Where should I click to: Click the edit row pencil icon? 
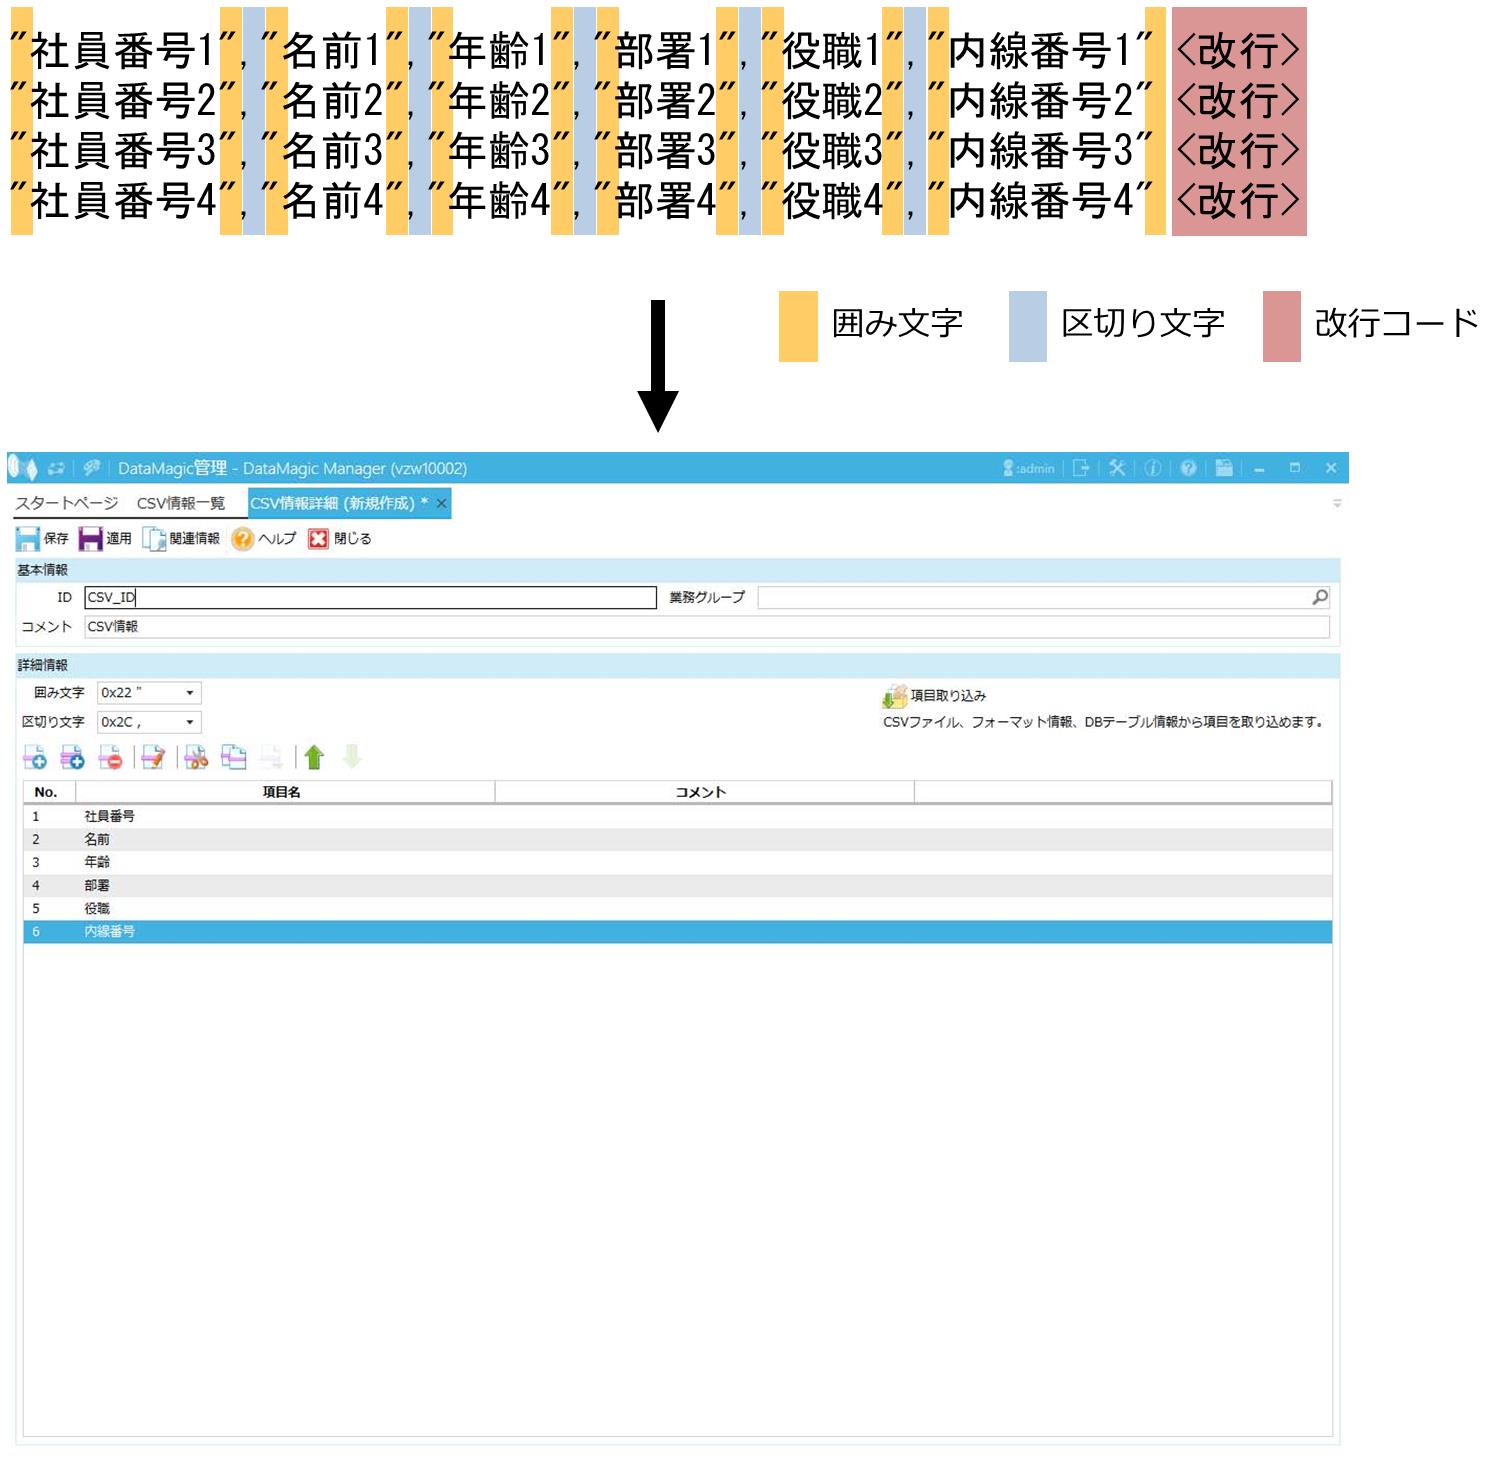tap(153, 758)
